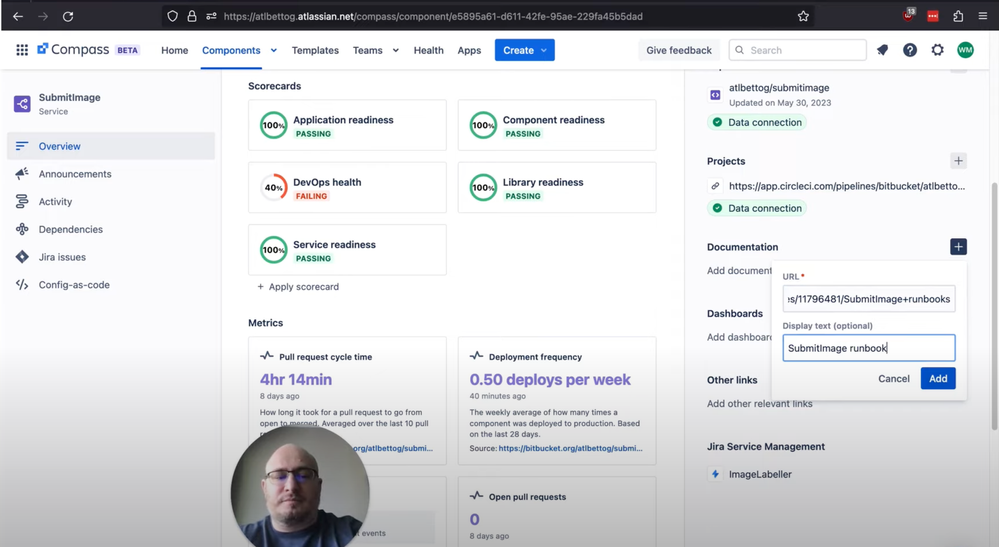This screenshot has width=999, height=547.
Task: Click in the Search field
Action: coord(797,50)
